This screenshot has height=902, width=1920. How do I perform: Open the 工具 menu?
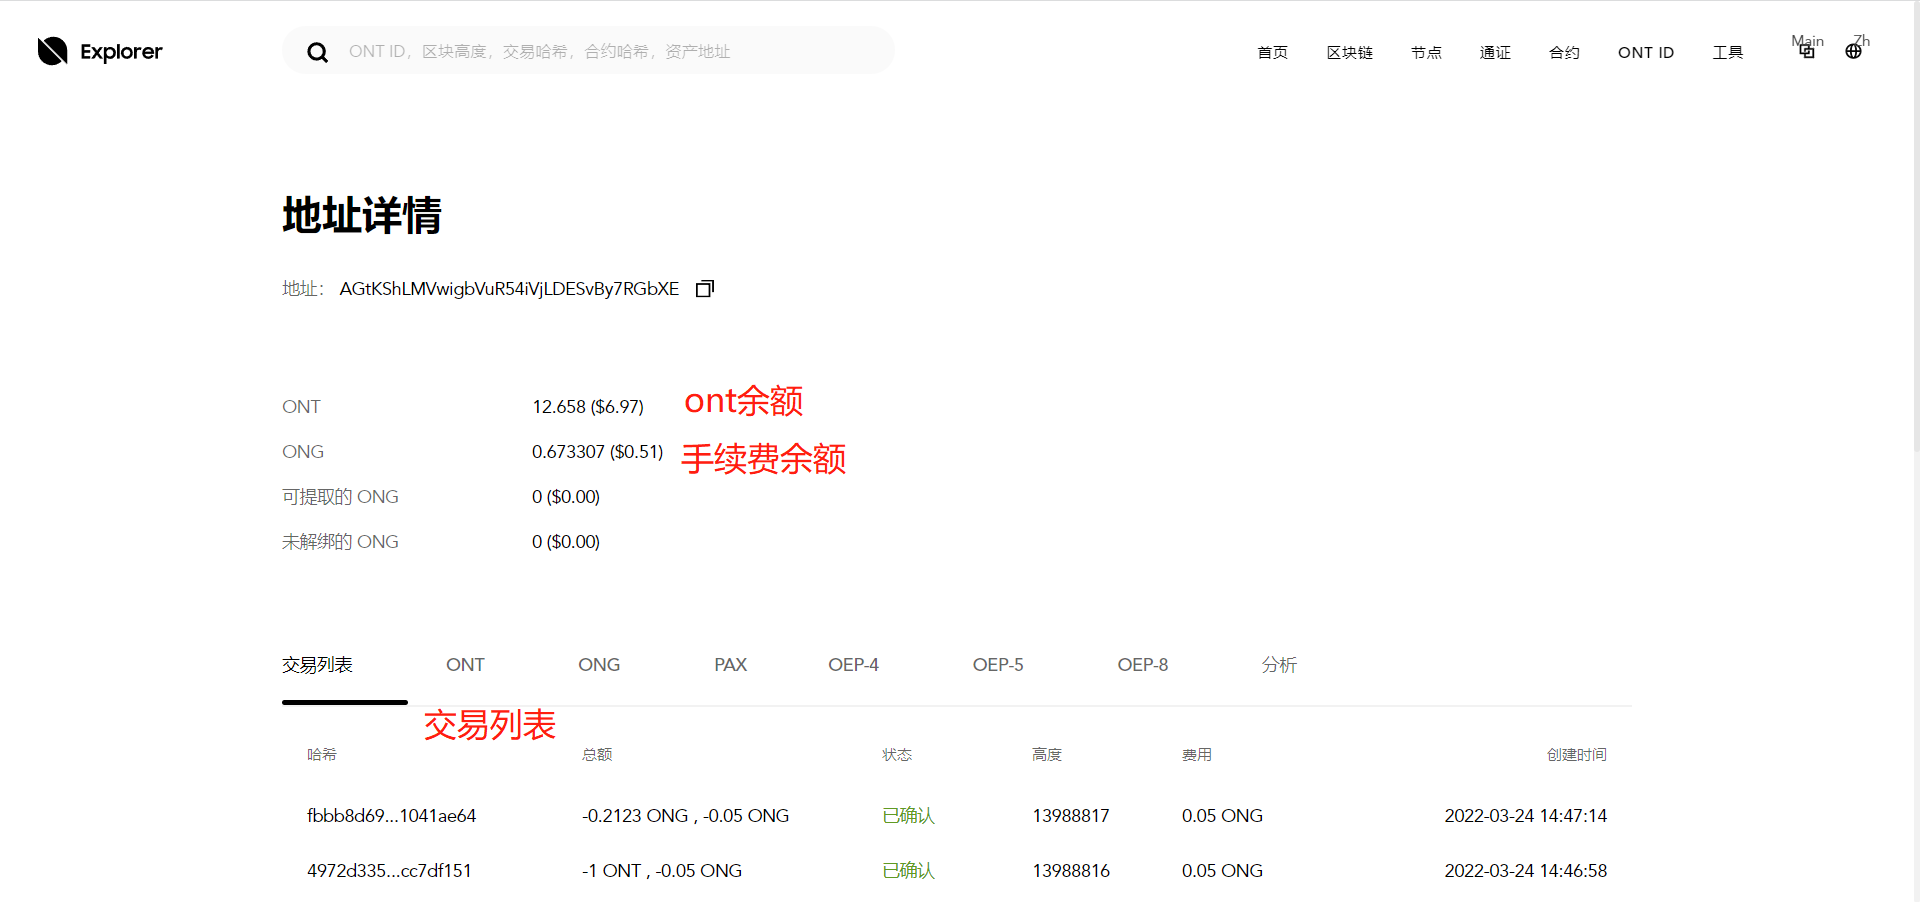1728,52
